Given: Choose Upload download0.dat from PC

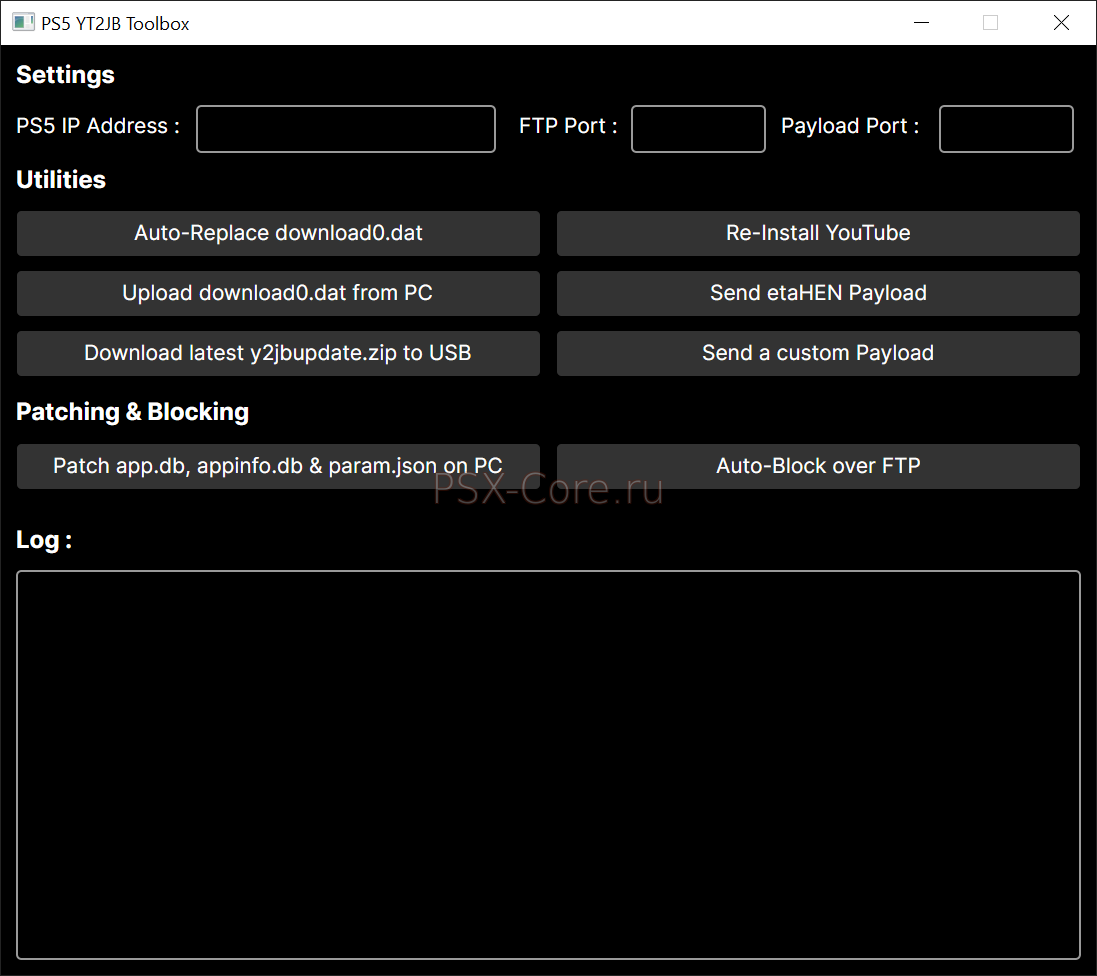Looking at the screenshot, I should pos(278,293).
